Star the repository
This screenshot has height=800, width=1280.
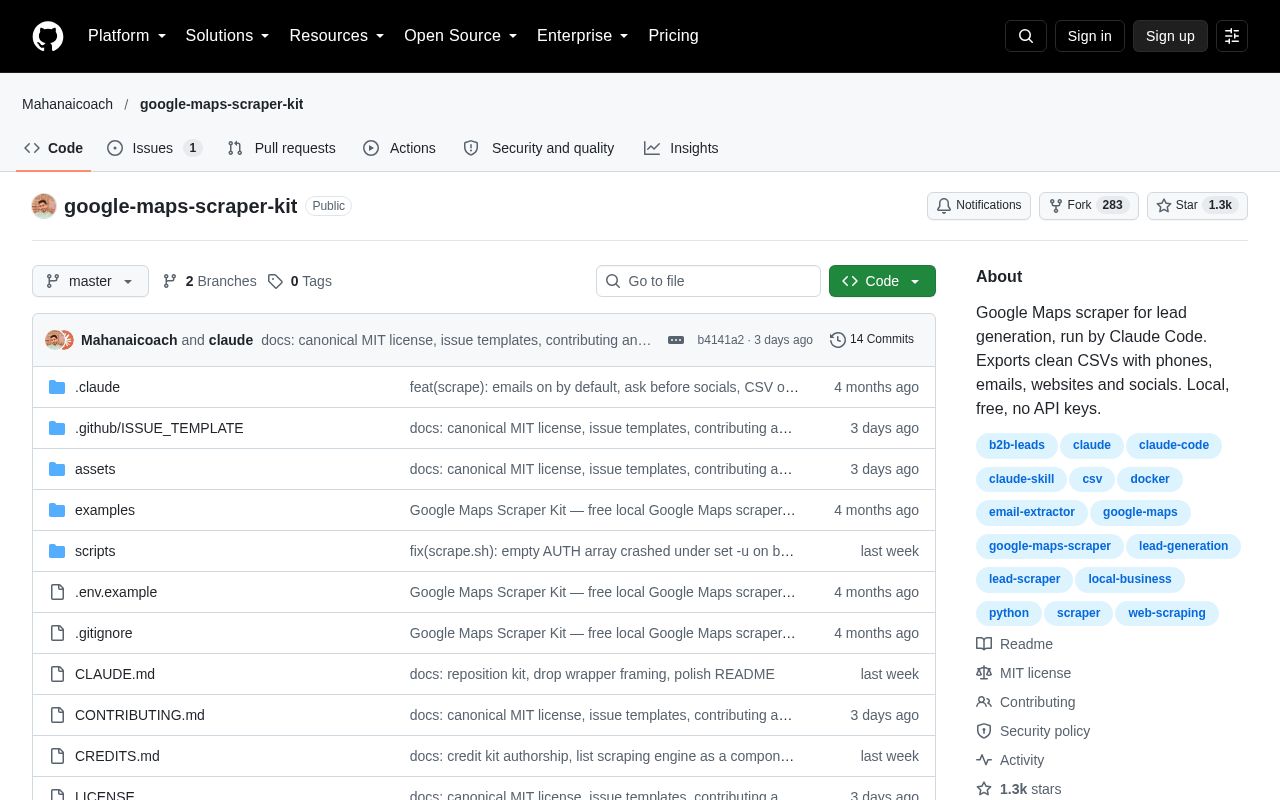point(1197,206)
